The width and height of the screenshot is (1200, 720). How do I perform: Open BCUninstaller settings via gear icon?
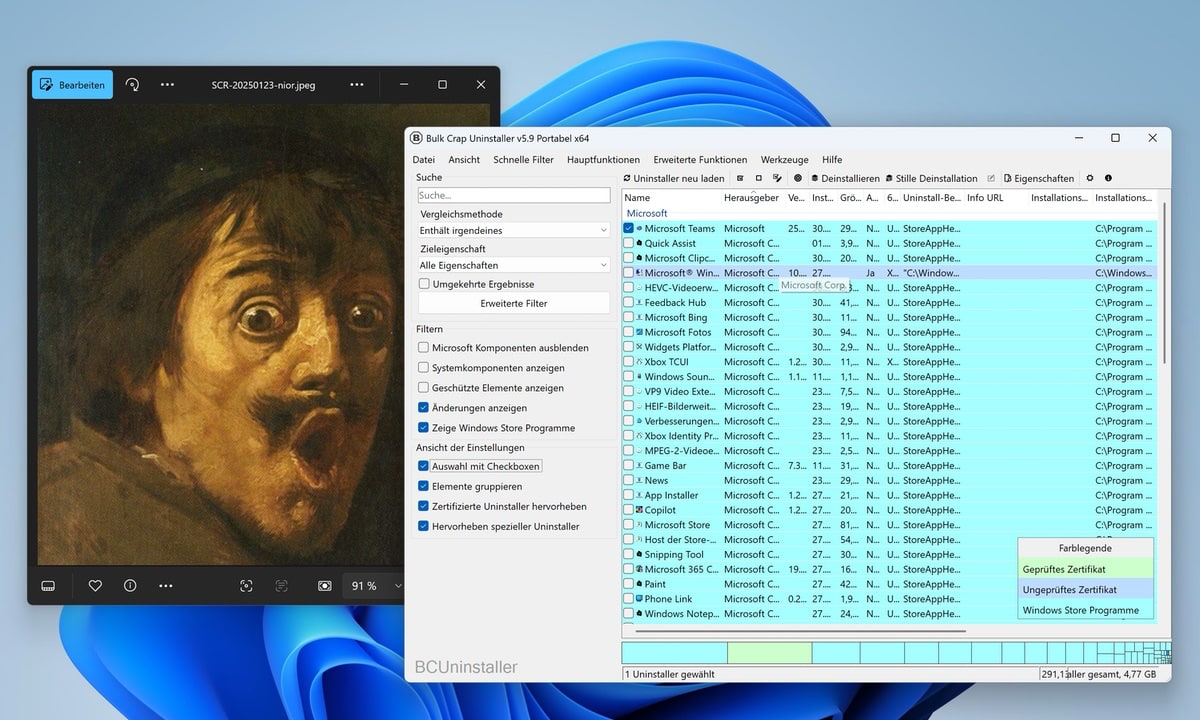pos(1089,178)
